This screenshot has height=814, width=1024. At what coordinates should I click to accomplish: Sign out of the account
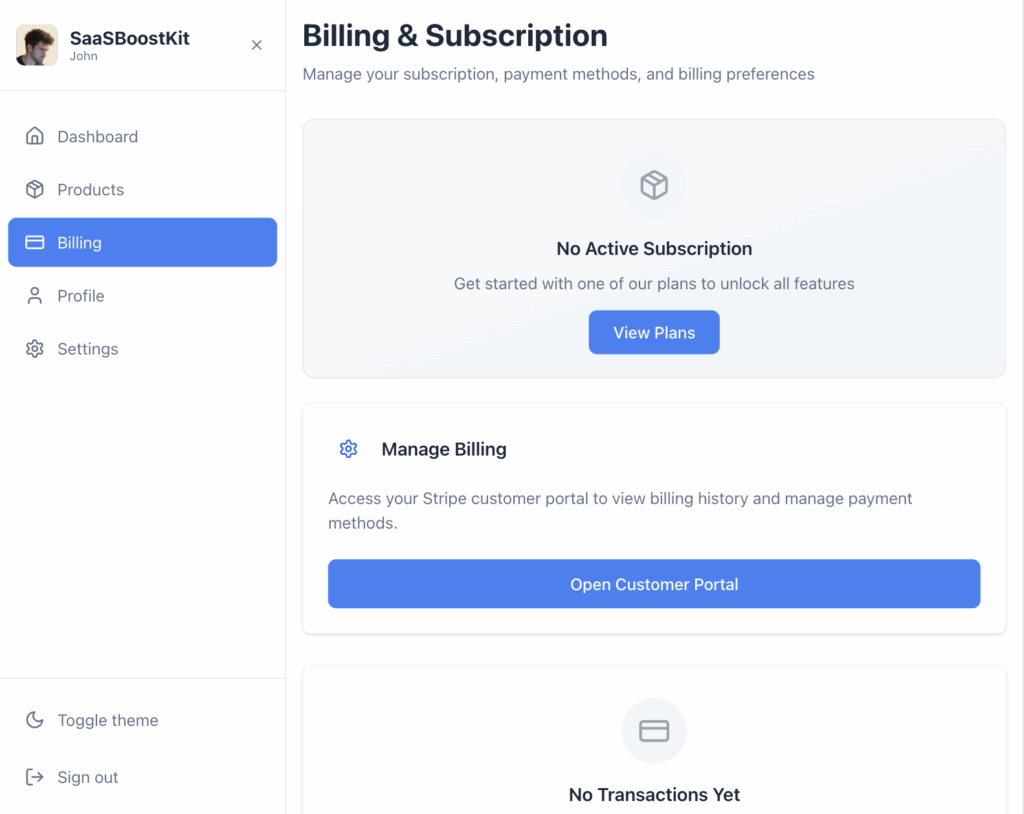pyautogui.click(x=88, y=777)
